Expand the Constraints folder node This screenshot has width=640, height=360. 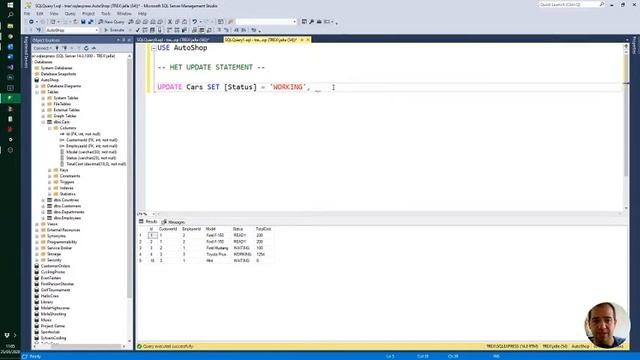click(50, 176)
